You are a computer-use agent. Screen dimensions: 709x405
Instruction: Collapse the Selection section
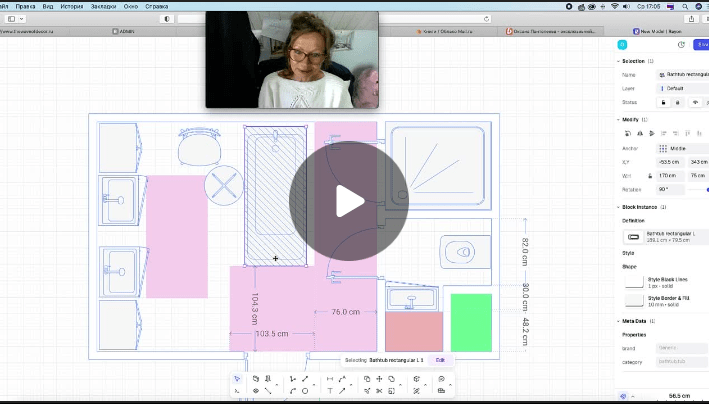pos(616,61)
